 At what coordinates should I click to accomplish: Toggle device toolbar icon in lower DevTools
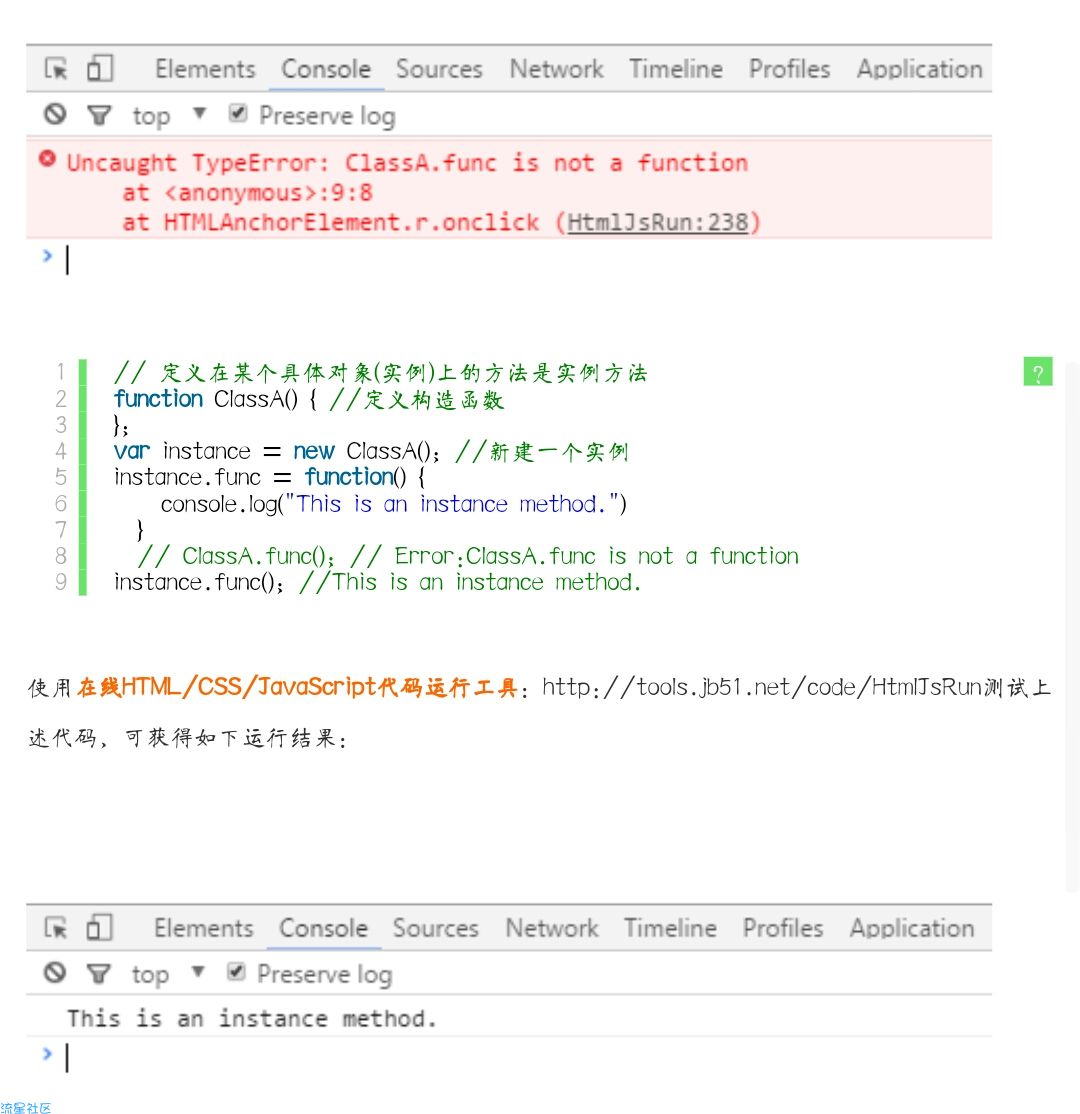click(99, 928)
